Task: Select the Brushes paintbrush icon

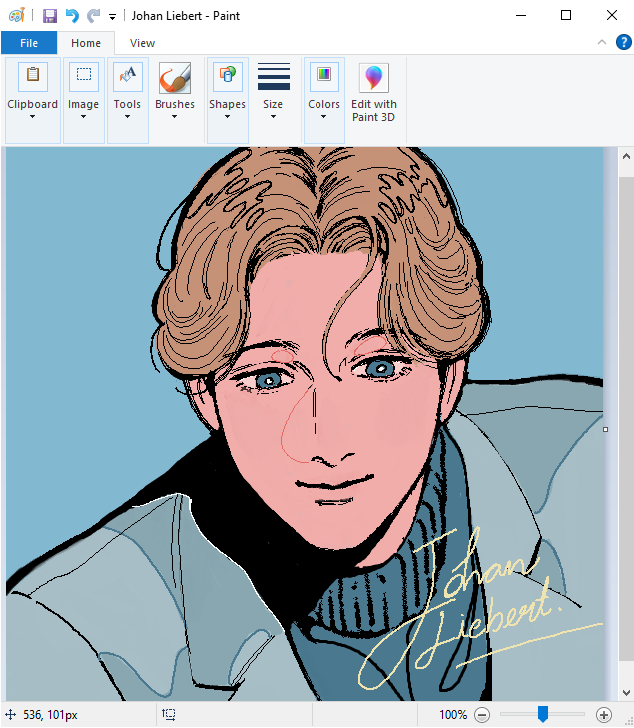Action: coord(175,78)
